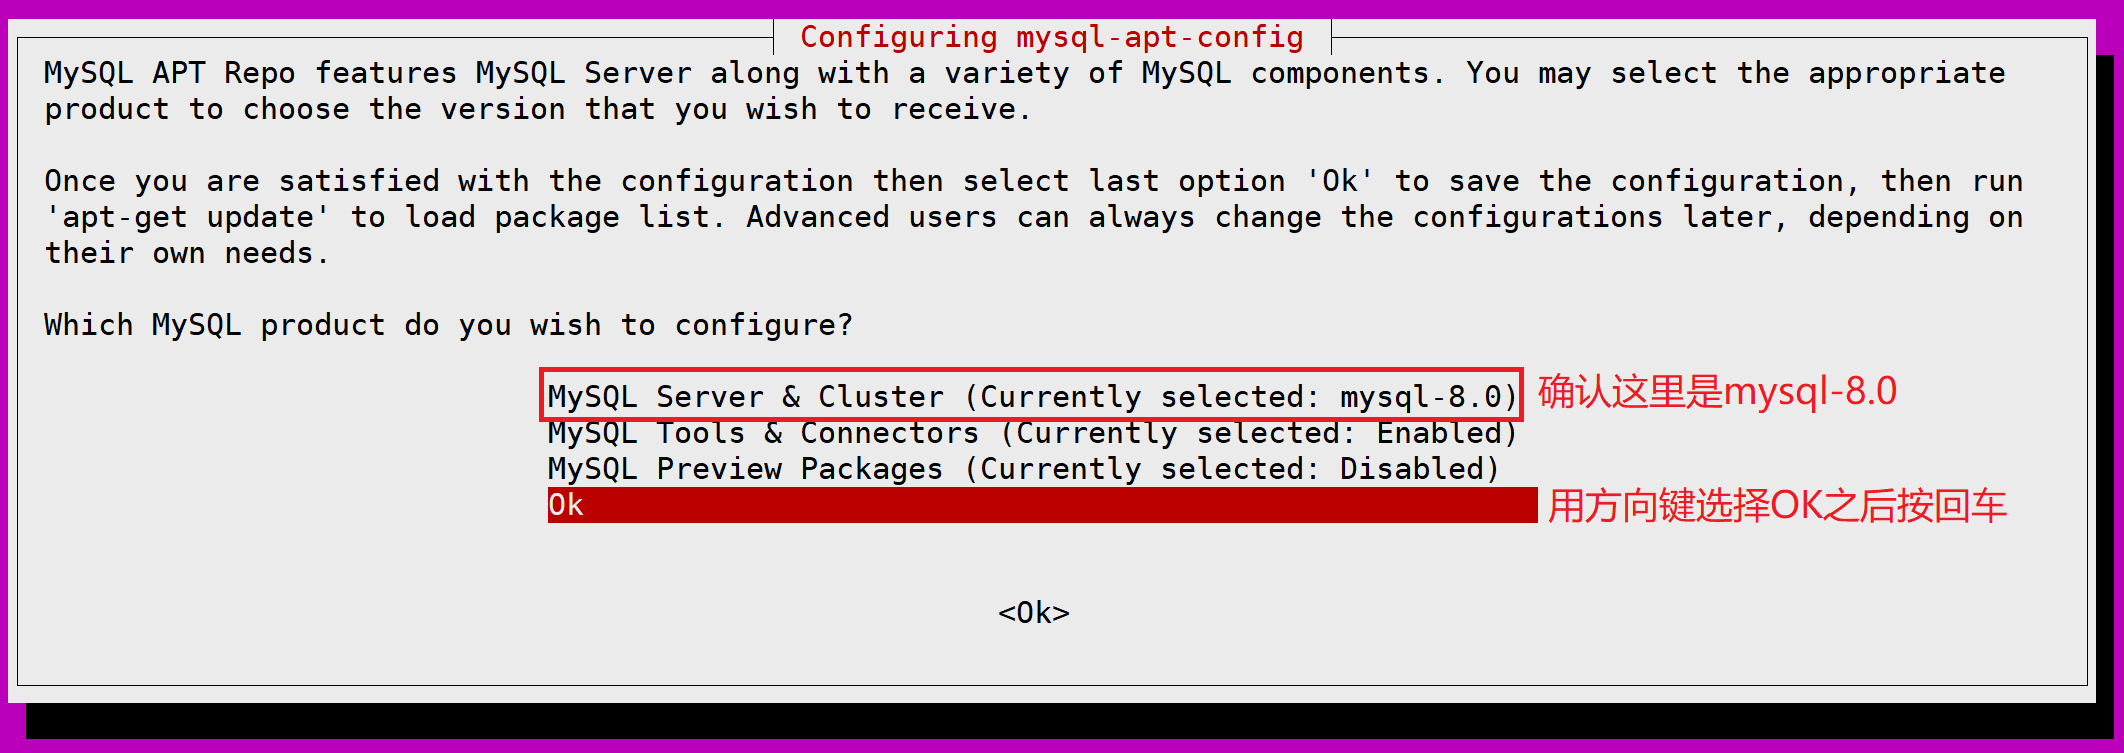Click the red annotation 用方向键选择OK之后按回车
This screenshot has width=2124, height=753.
pyautogui.click(x=1777, y=506)
